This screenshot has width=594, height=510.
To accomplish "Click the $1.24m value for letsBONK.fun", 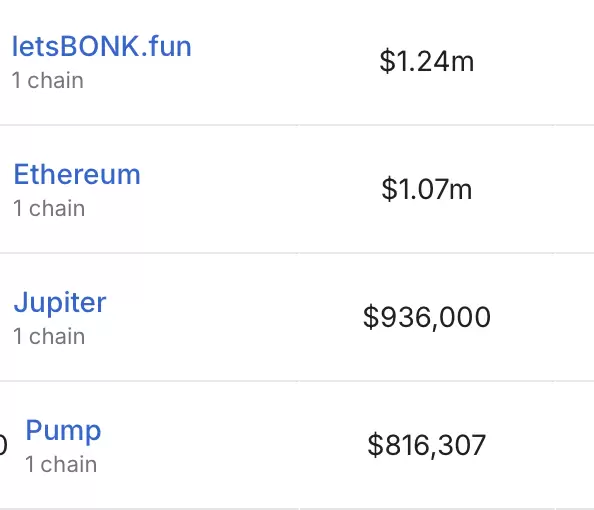I will (427, 61).
